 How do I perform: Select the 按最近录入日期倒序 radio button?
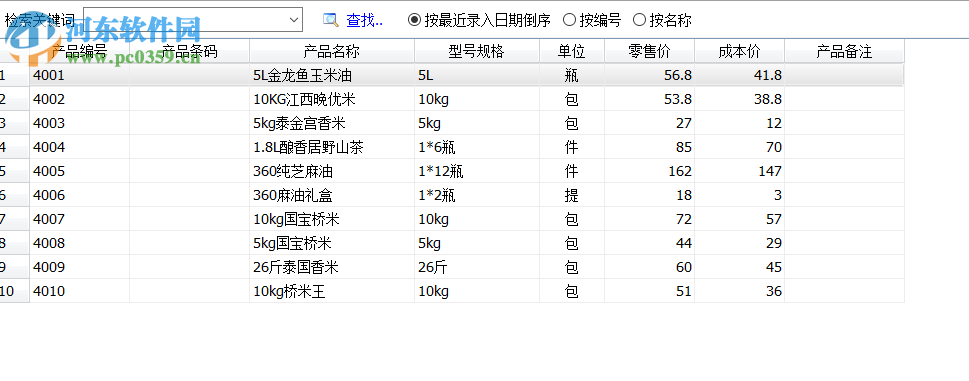click(x=414, y=20)
